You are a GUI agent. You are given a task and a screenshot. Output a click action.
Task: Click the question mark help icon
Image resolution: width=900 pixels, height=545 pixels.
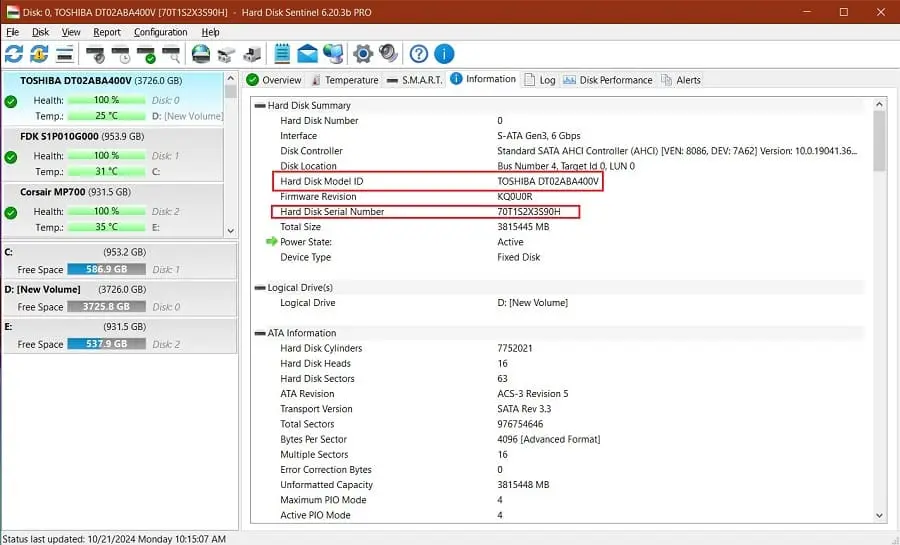(418, 54)
